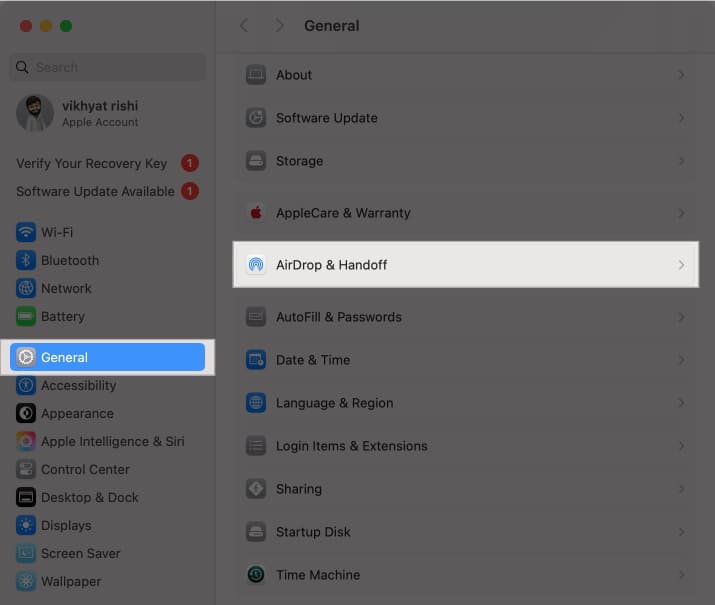The width and height of the screenshot is (715, 605).
Task: Click the "Storage" label
Action: 300,161
